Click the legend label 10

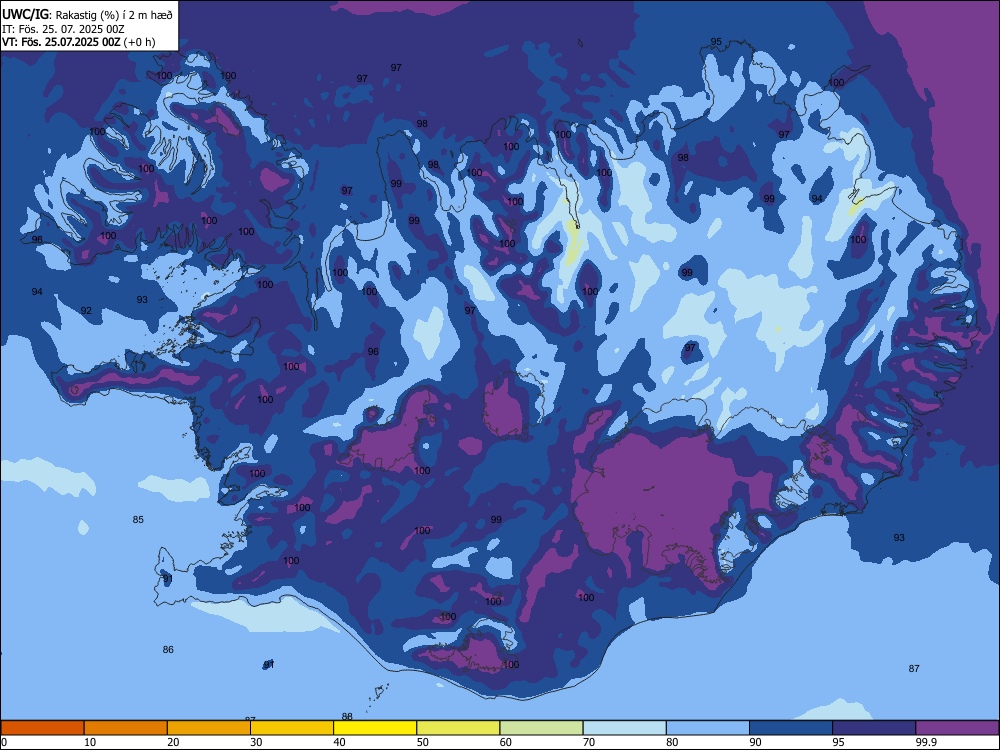pos(90,742)
